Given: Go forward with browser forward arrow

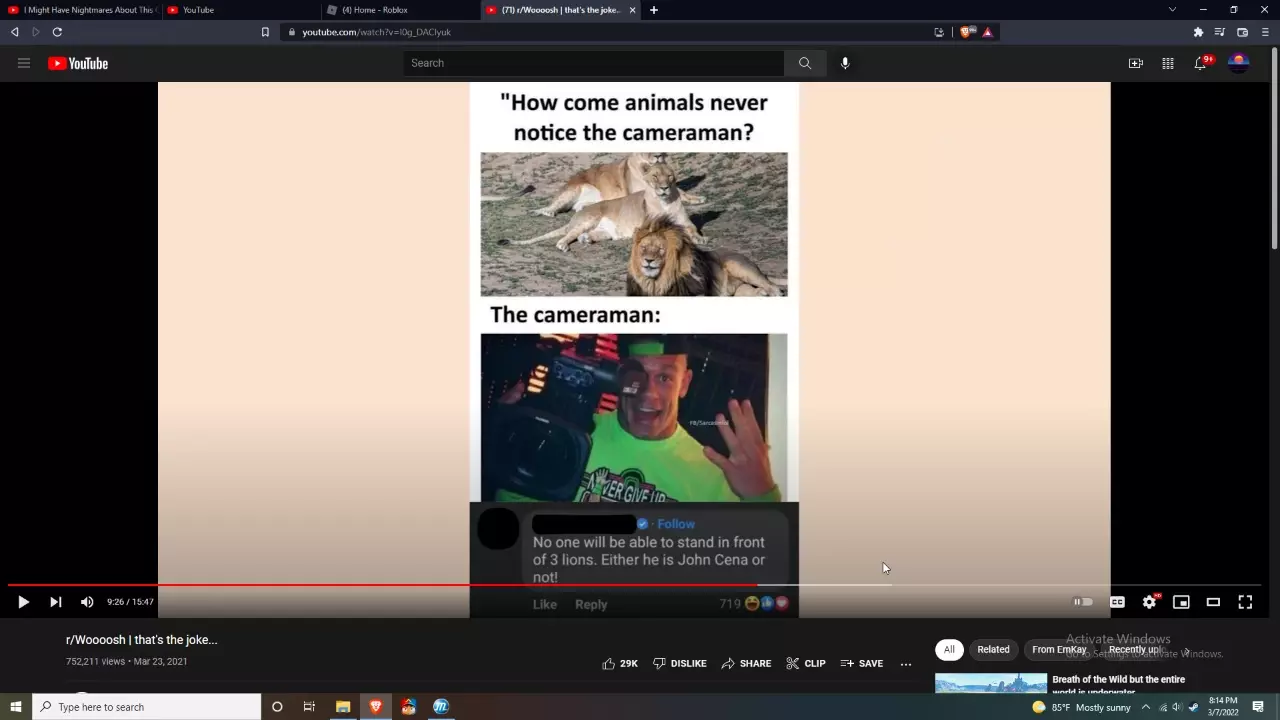Looking at the screenshot, I should point(36,32).
